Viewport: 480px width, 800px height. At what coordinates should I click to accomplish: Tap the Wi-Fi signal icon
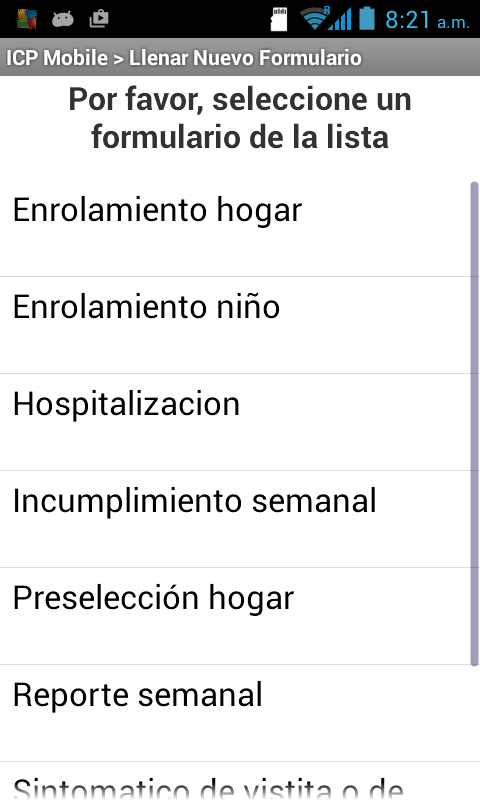point(314,19)
